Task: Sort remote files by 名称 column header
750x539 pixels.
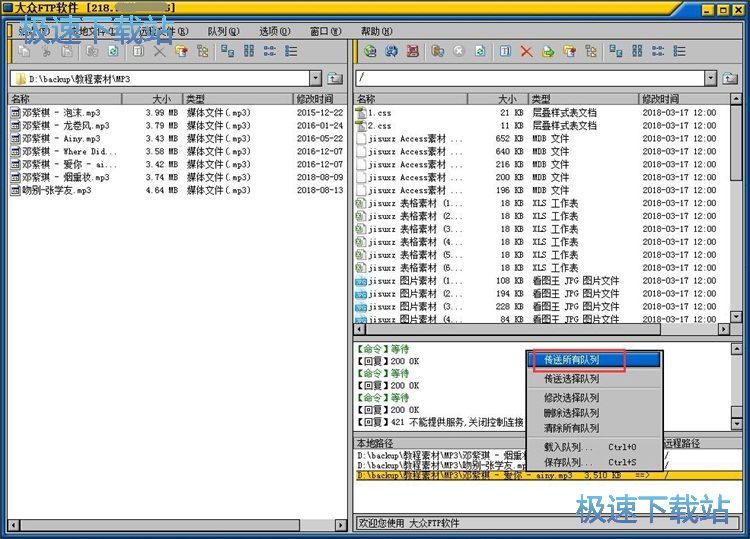Action: pyautogui.click(x=411, y=99)
